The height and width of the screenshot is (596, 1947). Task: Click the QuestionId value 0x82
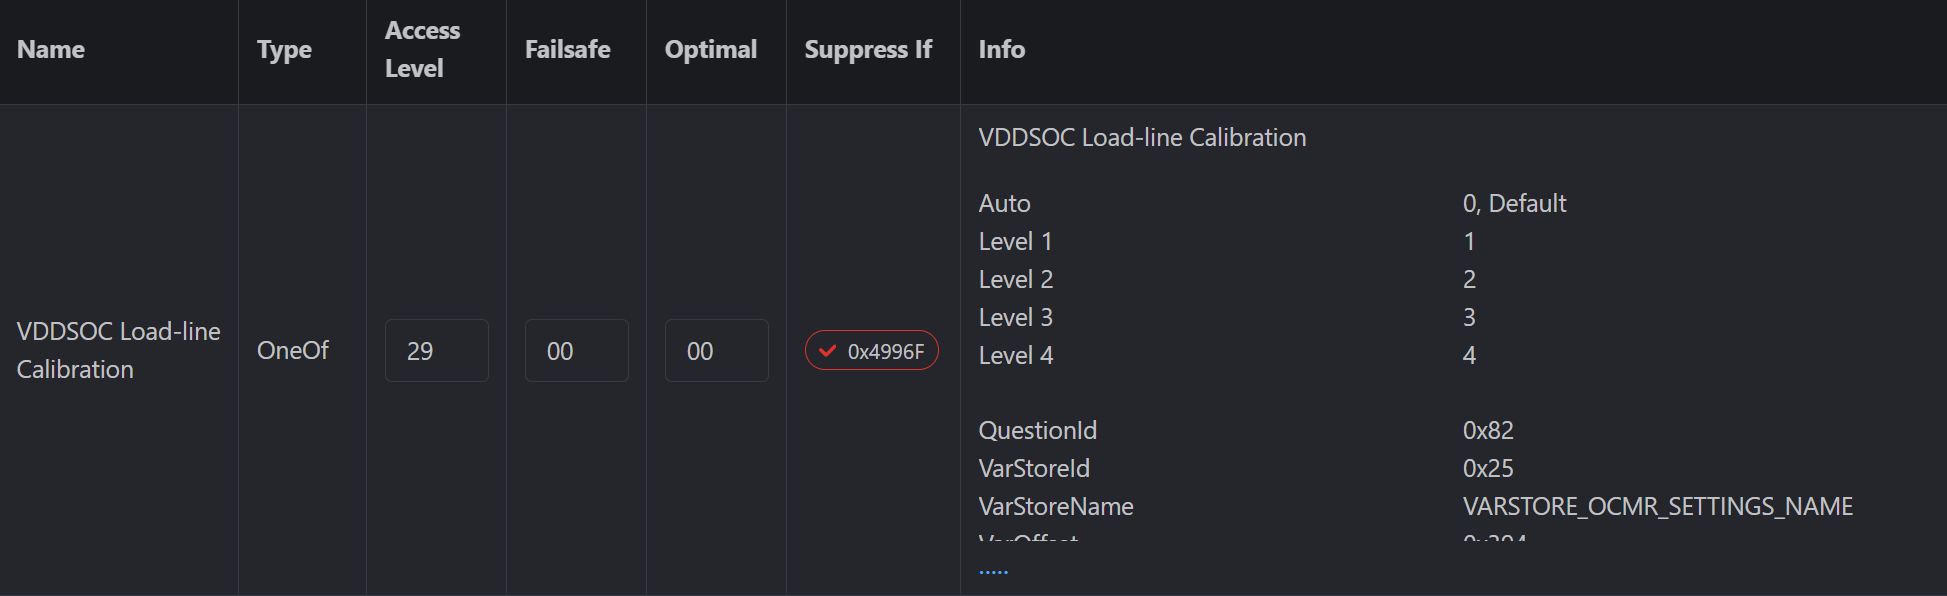point(1488,430)
